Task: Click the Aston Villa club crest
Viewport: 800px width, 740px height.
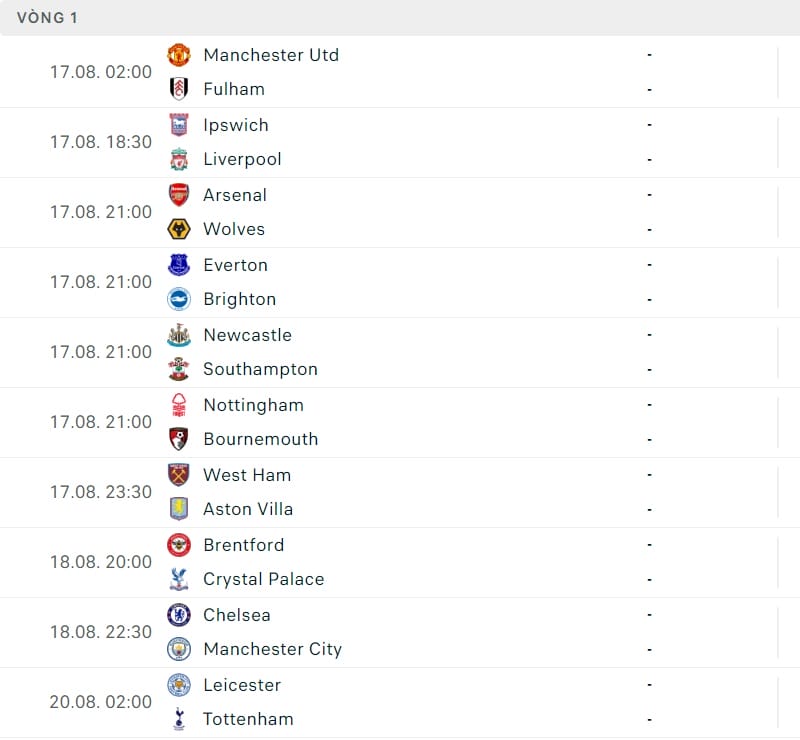Action: click(179, 509)
